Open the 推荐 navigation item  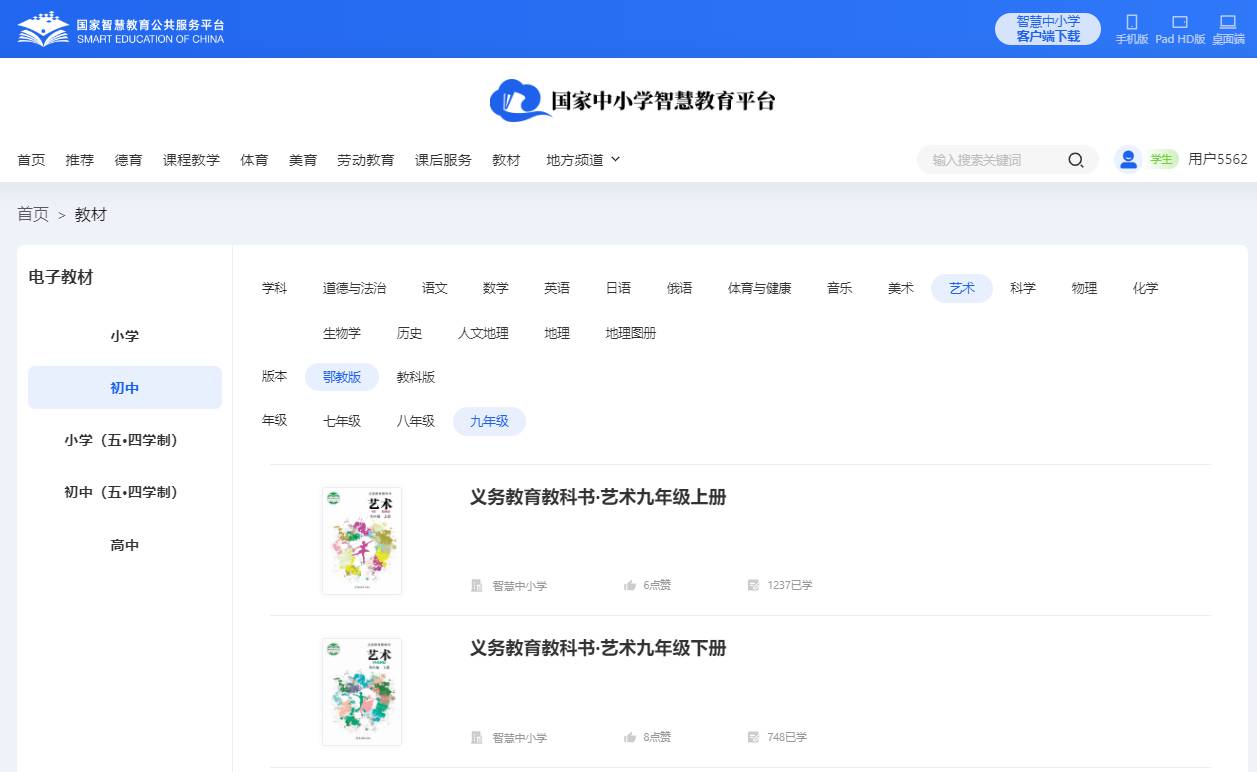pos(80,160)
